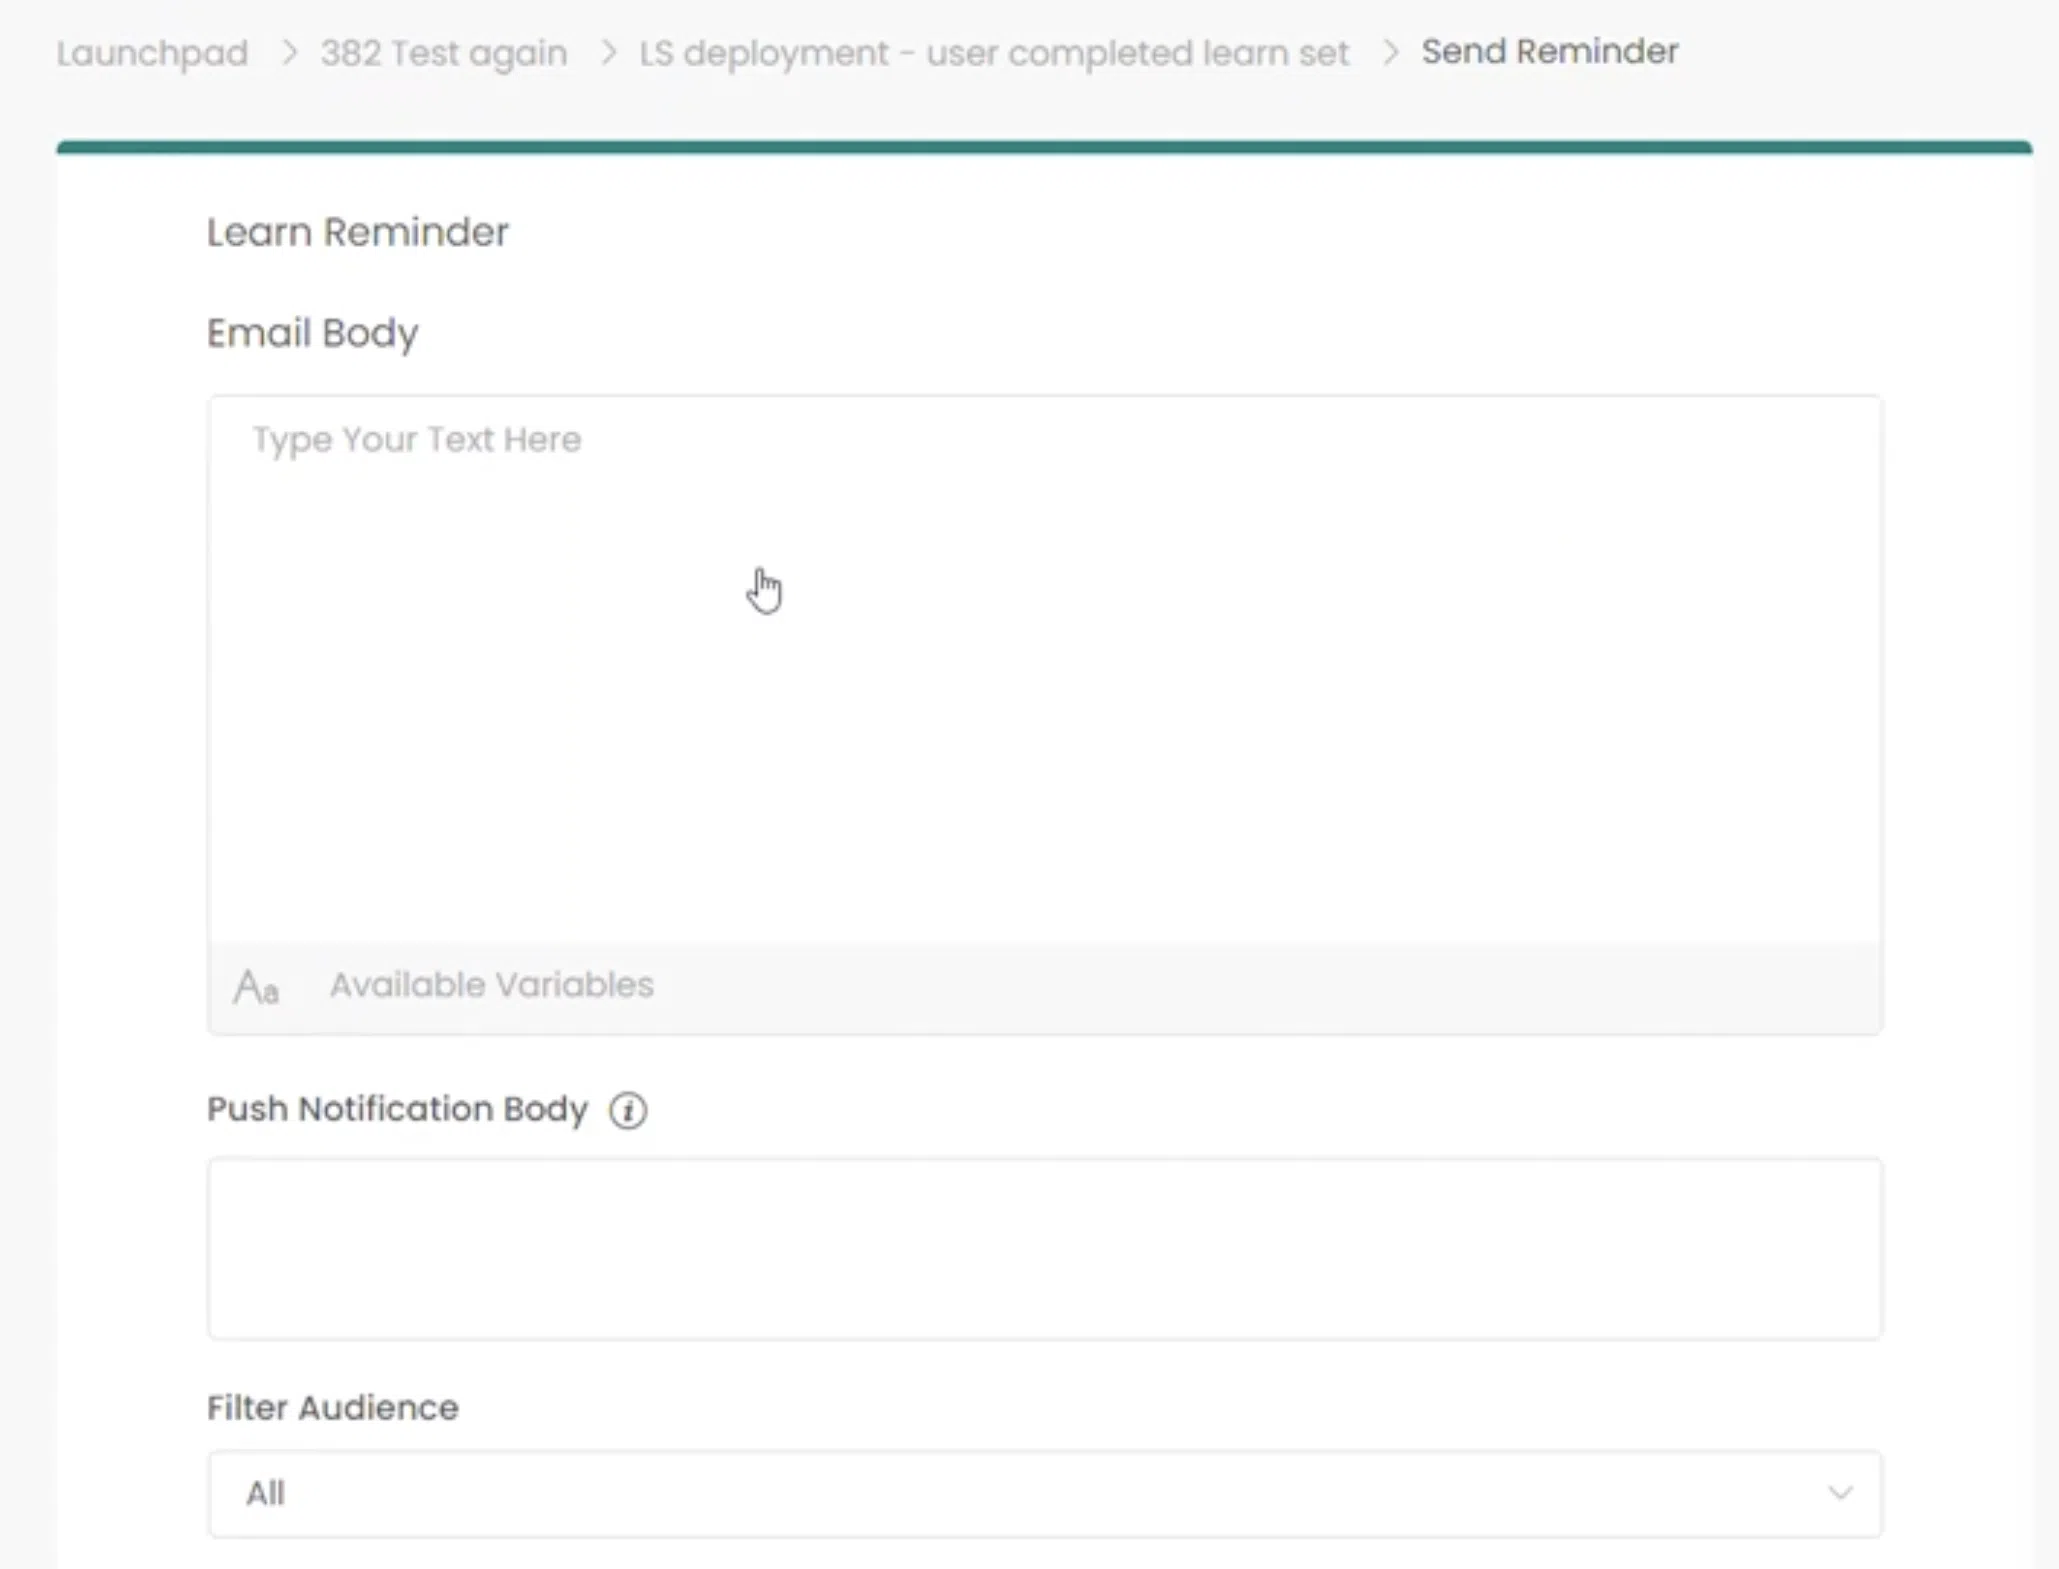Click the Aa text formatting icon
The width and height of the screenshot is (2059, 1569).
tap(256, 987)
